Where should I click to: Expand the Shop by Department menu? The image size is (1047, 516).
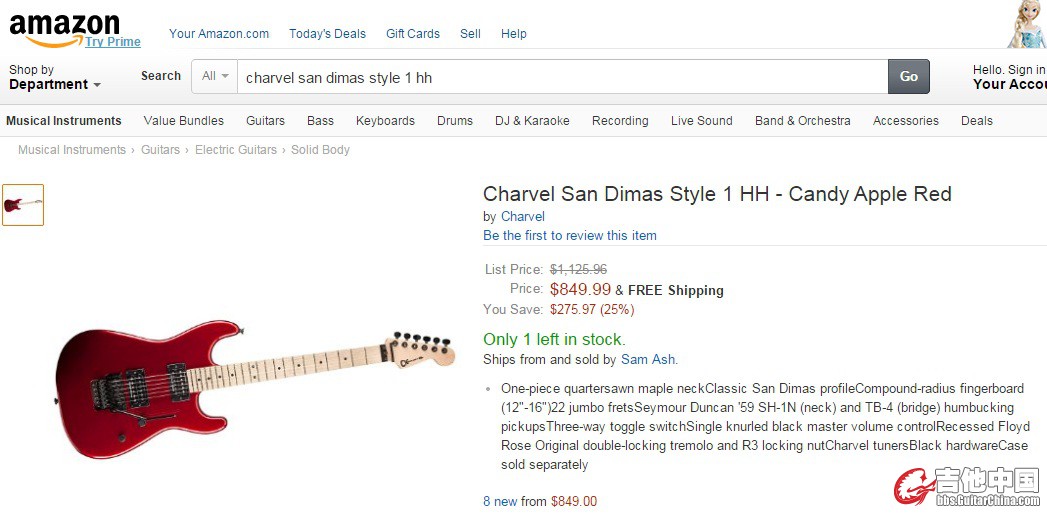54,77
